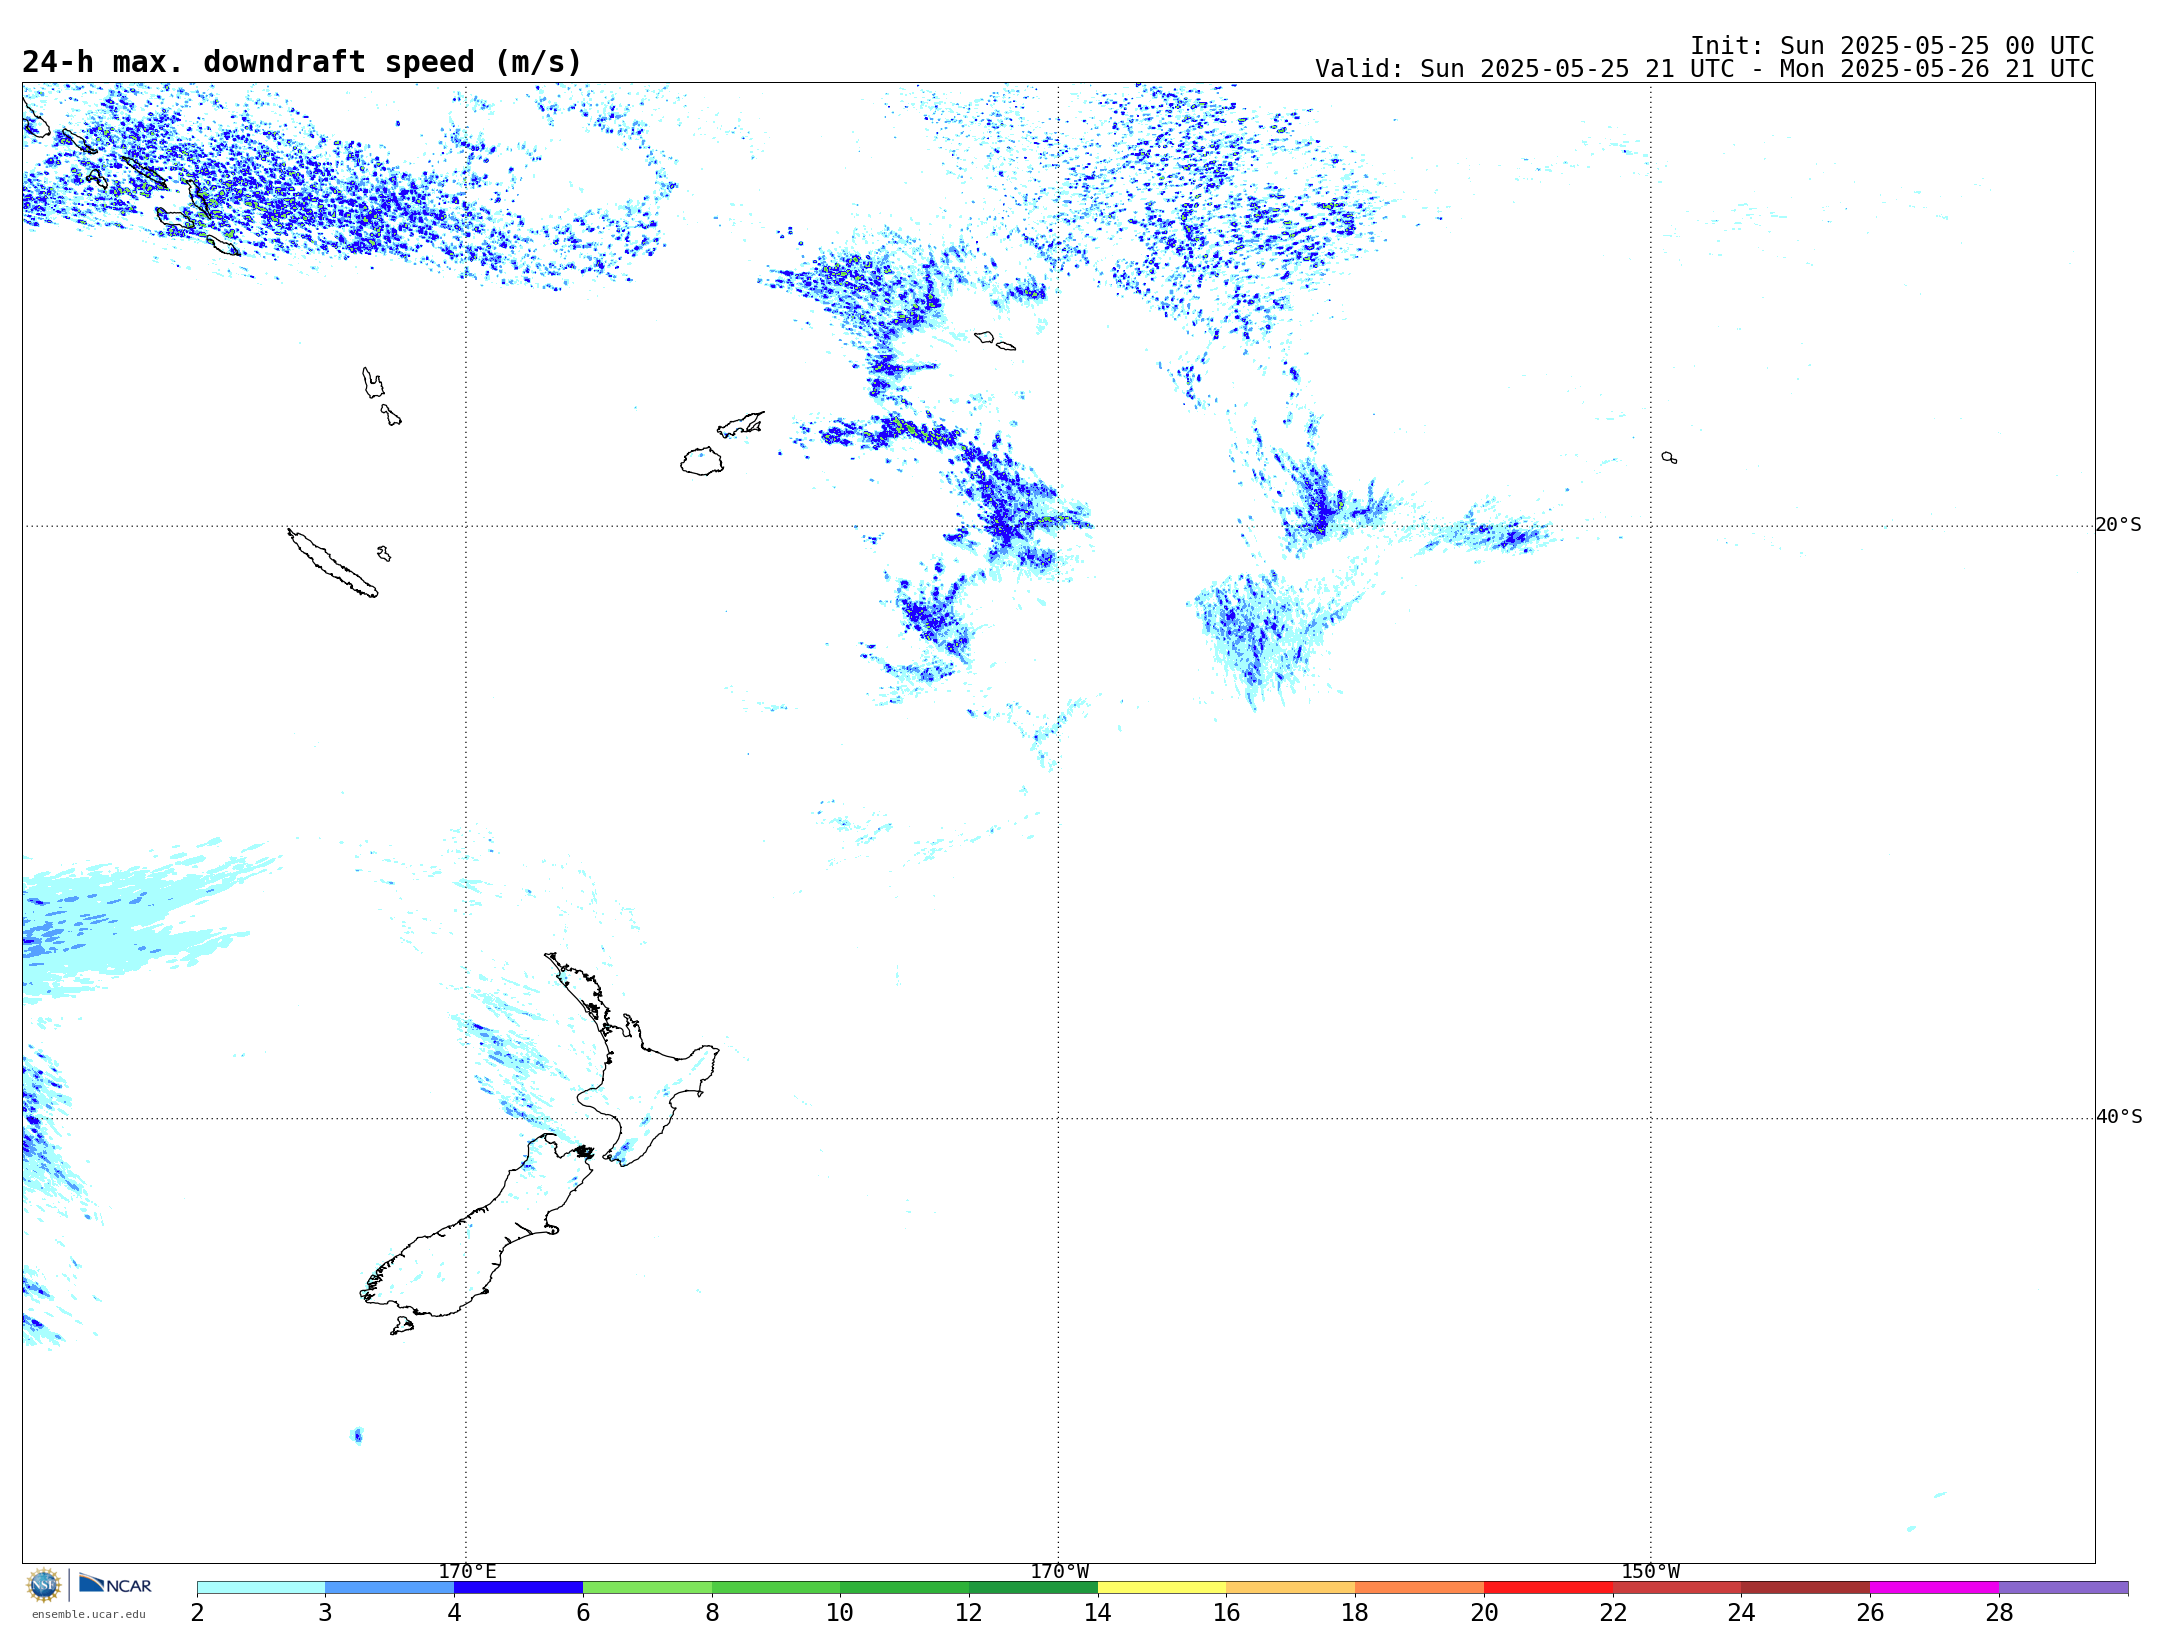Click the colorbar tick label 12
Image resolution: width=2160 pixels, height=1626 pixels.
pos(969,1612)
